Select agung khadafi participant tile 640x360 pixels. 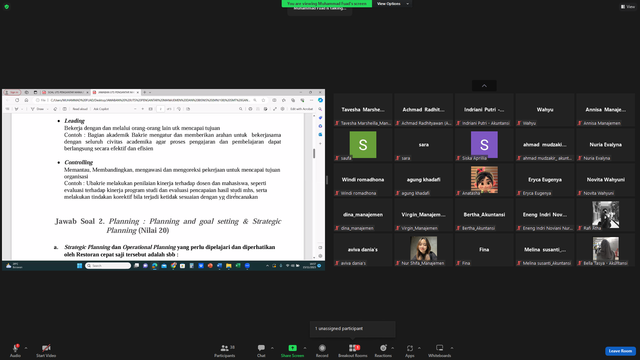423,180
